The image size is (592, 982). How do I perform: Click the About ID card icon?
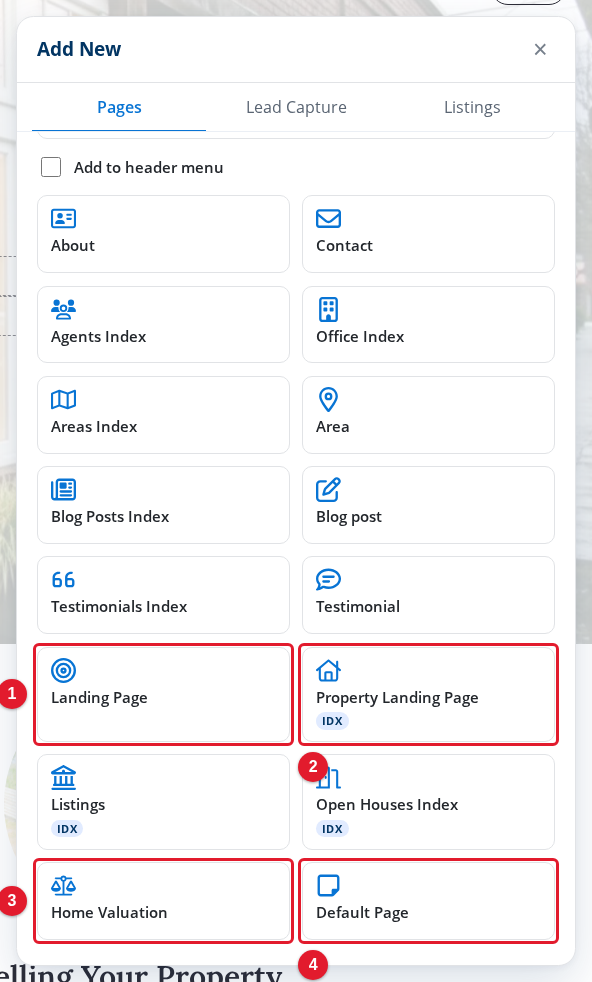pyautogui.click(x=63, y=219)
